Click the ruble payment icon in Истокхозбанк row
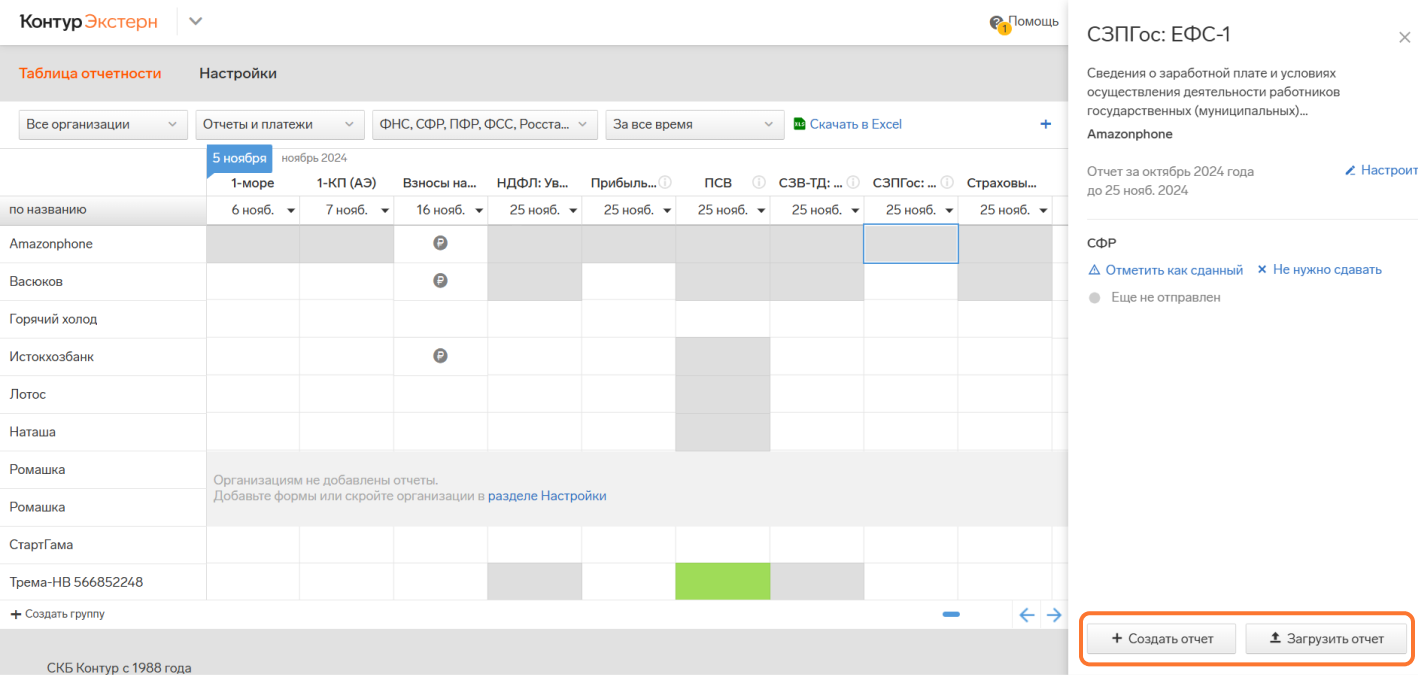1418x675 pixels. (440, 356)
